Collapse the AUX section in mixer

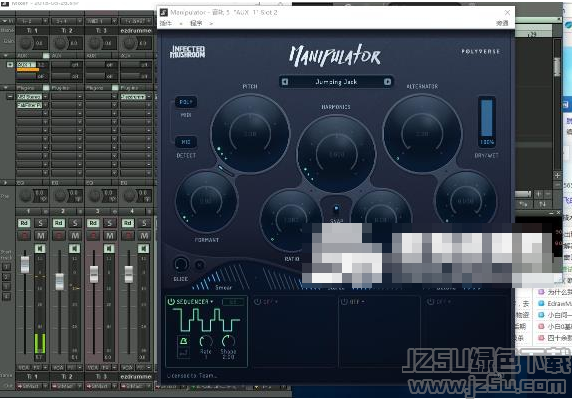[5, 56]
